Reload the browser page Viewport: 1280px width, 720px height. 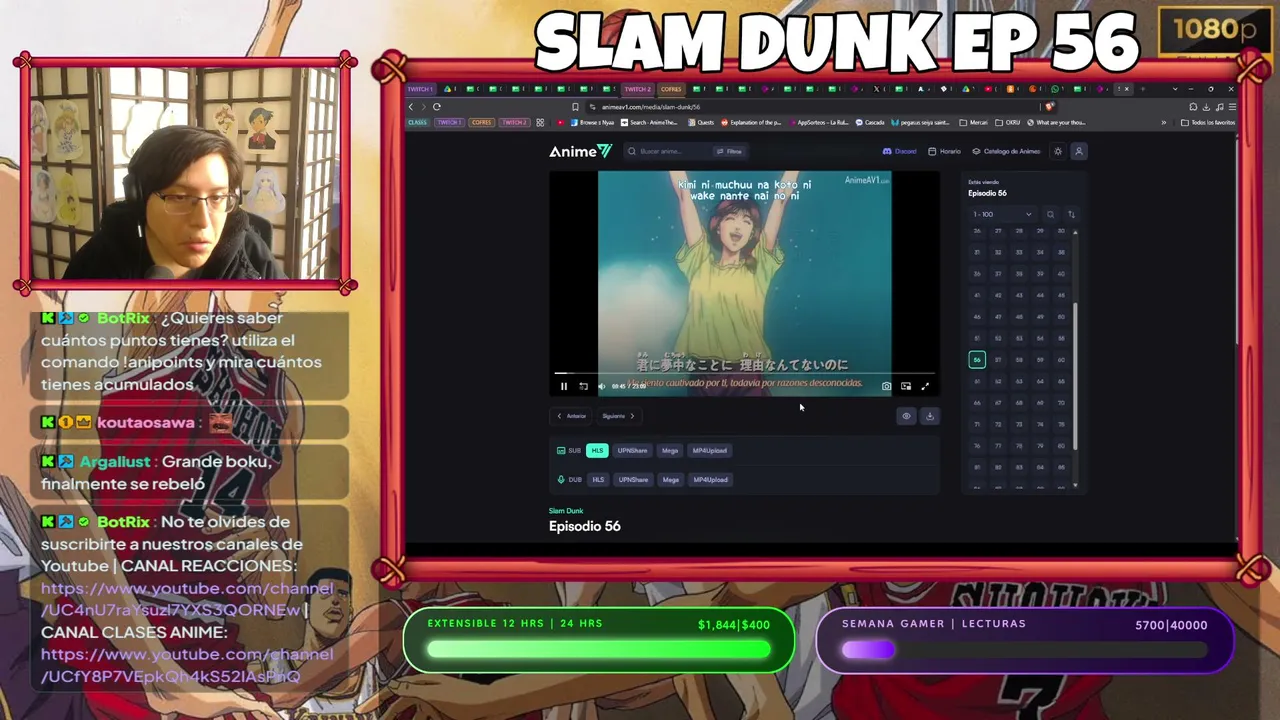437,107
